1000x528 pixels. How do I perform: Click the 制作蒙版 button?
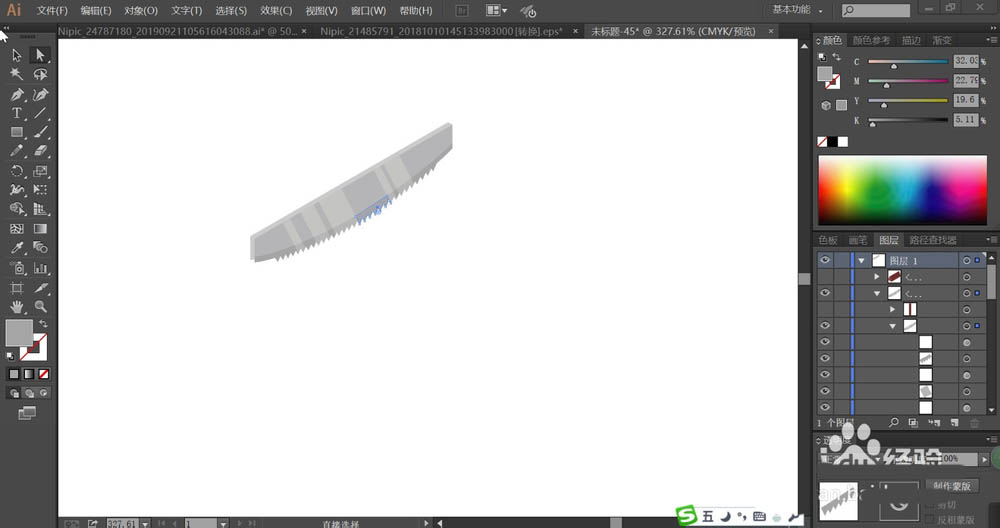[x=952, y=486]
